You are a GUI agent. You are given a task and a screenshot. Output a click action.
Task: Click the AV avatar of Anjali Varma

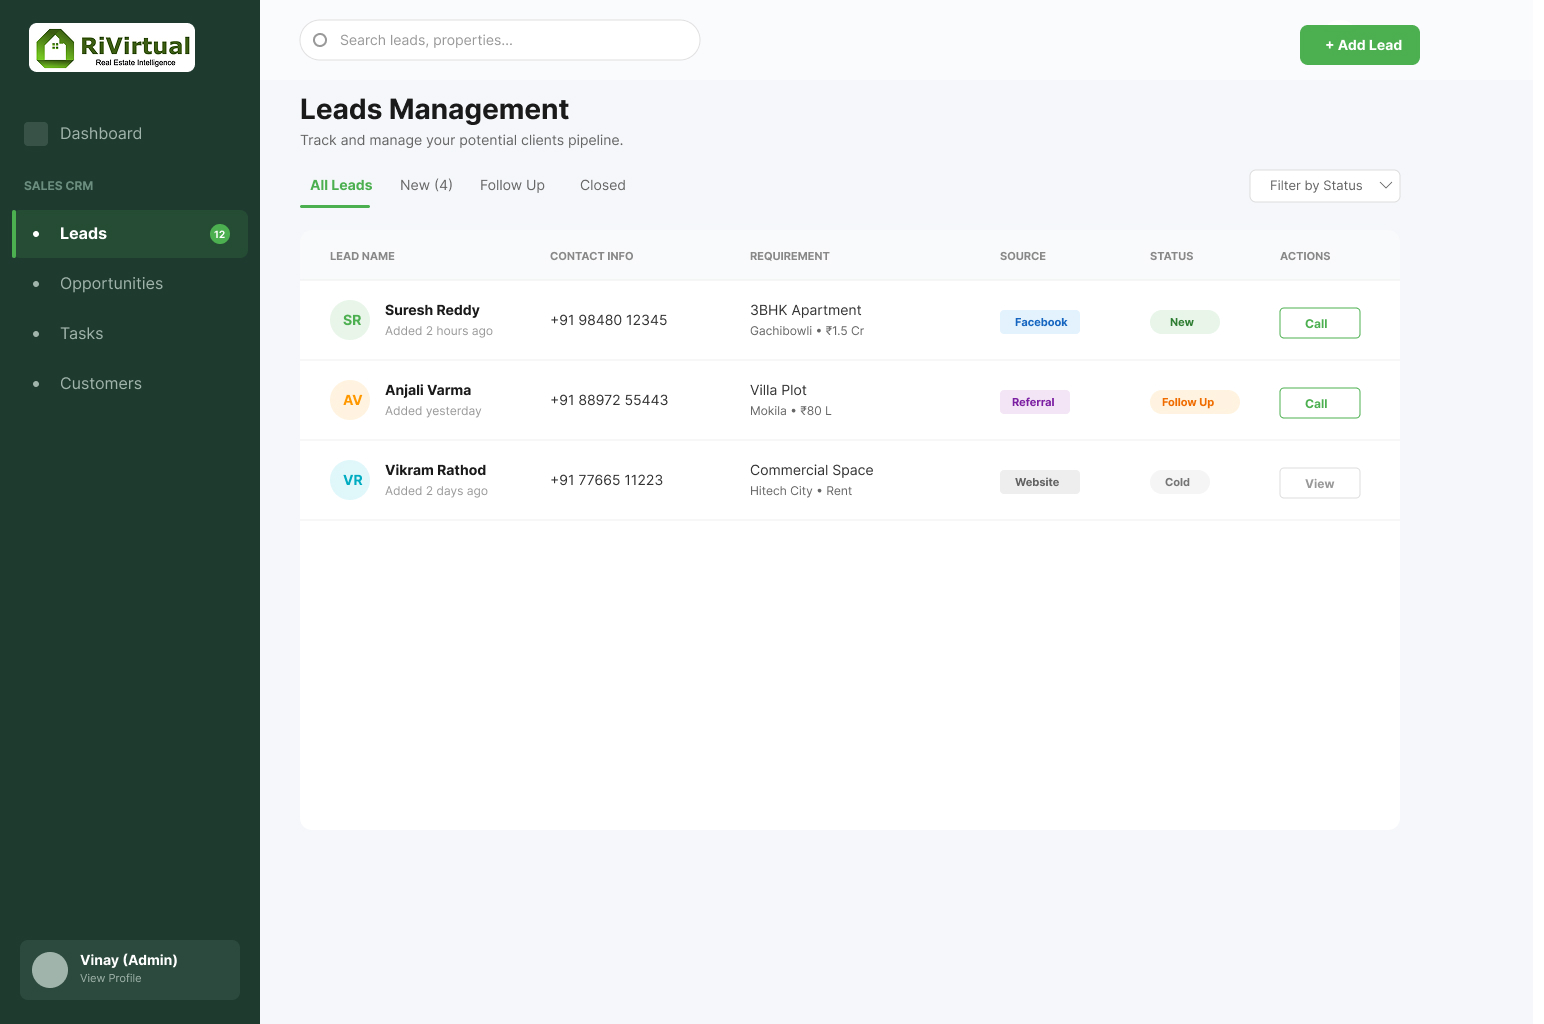click(x=350, y=400)
